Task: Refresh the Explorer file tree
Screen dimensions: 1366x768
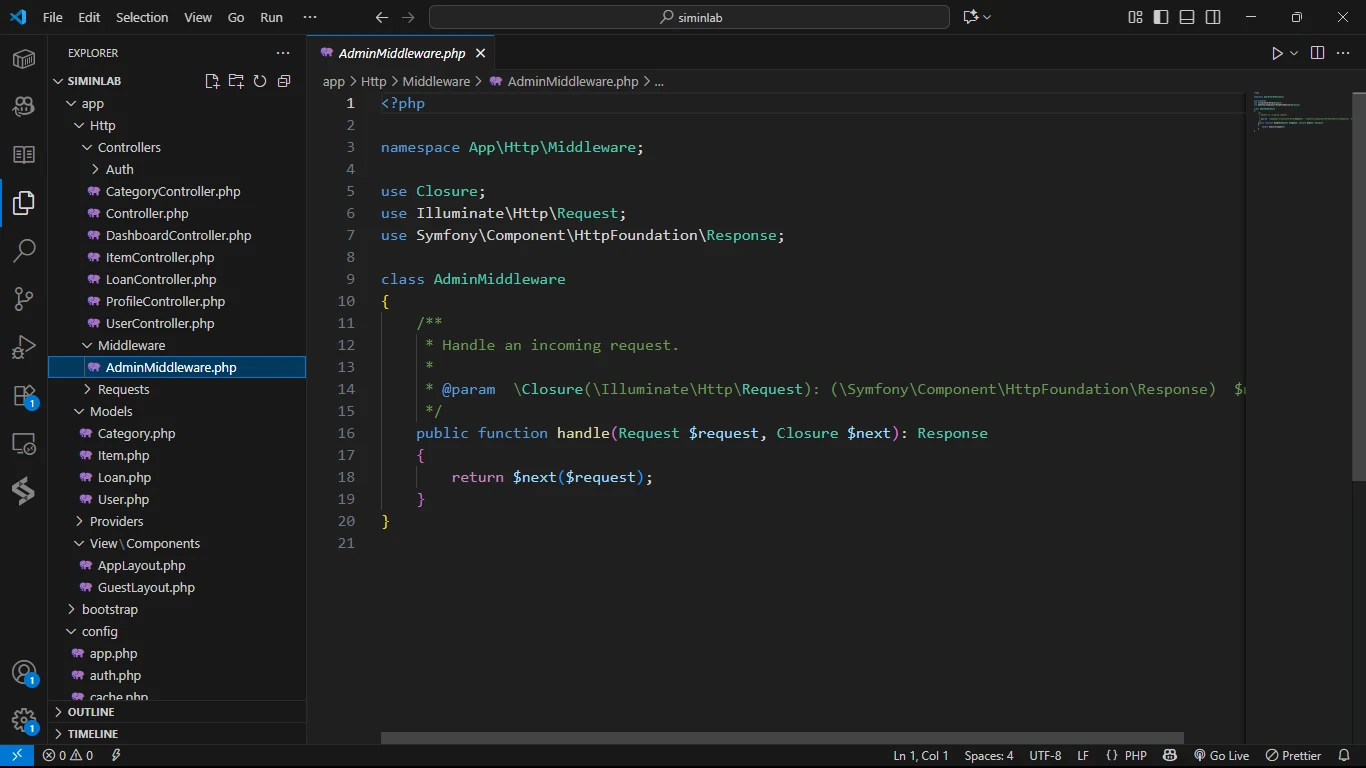Action: [260, 81]
